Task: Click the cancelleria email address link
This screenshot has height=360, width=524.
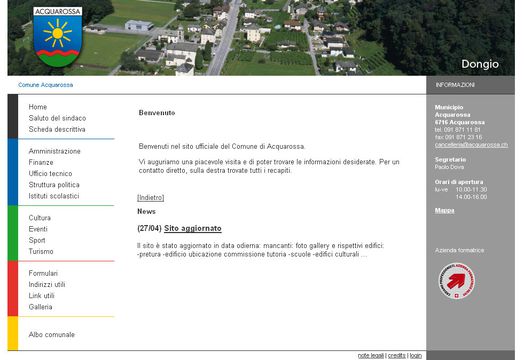Action: (471, 145)
